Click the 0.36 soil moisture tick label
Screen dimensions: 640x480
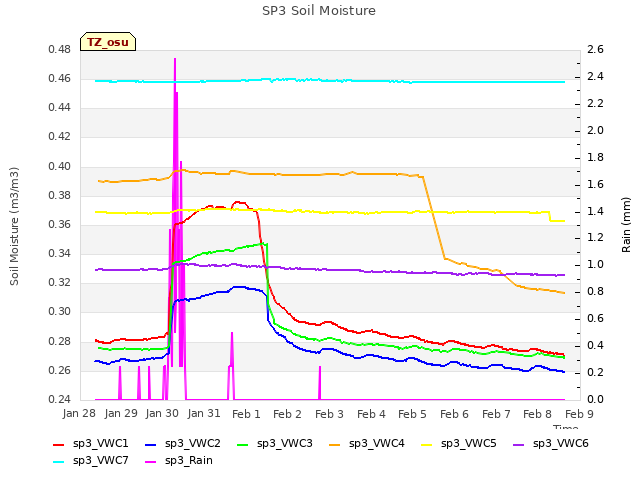tap(60, 224)
